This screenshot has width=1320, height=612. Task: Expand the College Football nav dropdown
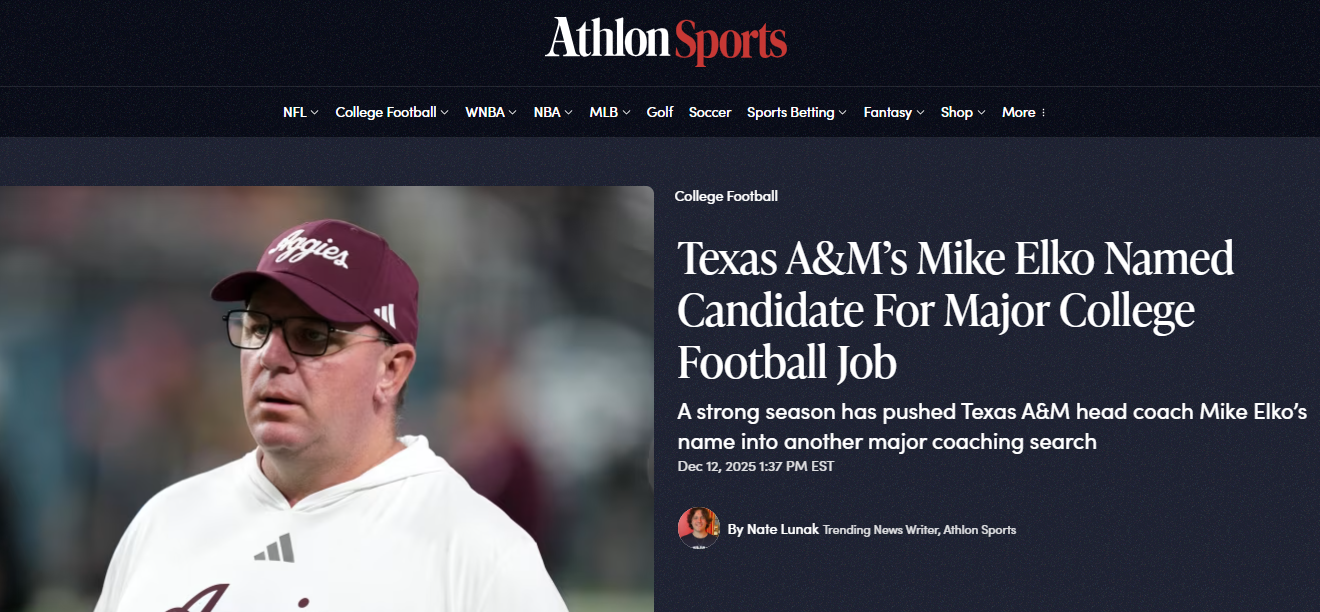tap(392, 113)
